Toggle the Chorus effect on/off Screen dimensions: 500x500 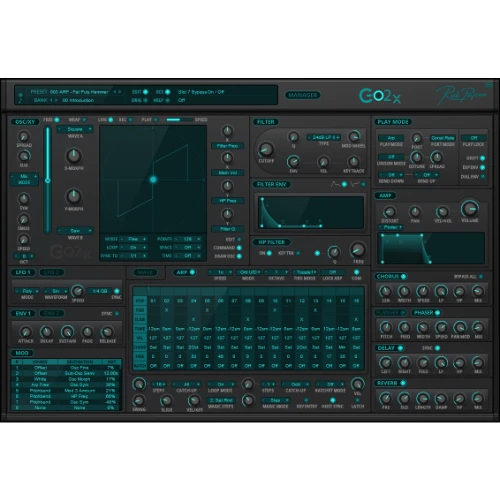[x=403, y=276]
